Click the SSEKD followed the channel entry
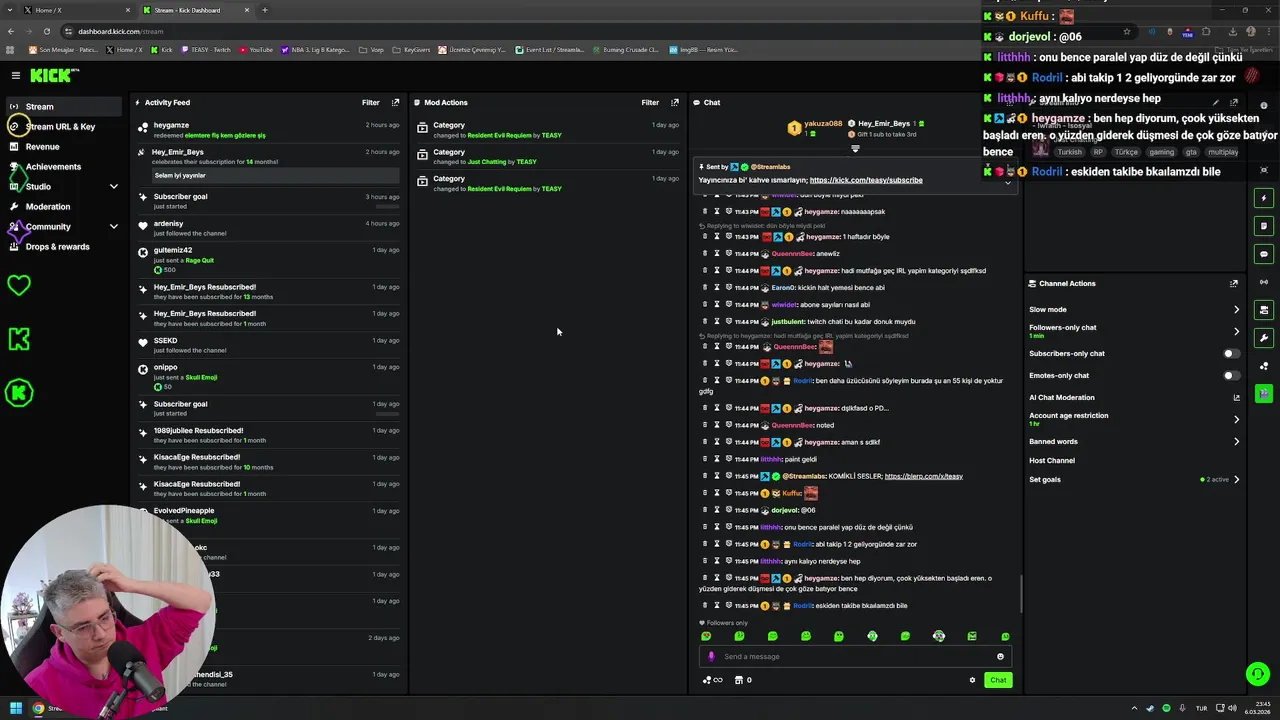Viewport: 1280px width, 720px height. 270,345
